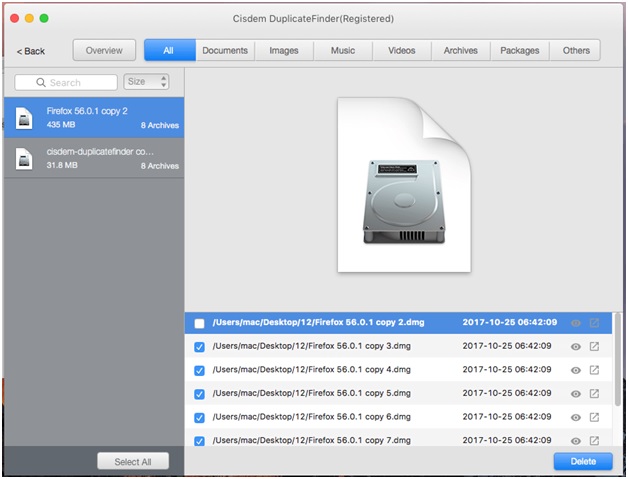Click the disk image preview thumbnail
This screenshot has height=479, width=628.
point(404,185)
